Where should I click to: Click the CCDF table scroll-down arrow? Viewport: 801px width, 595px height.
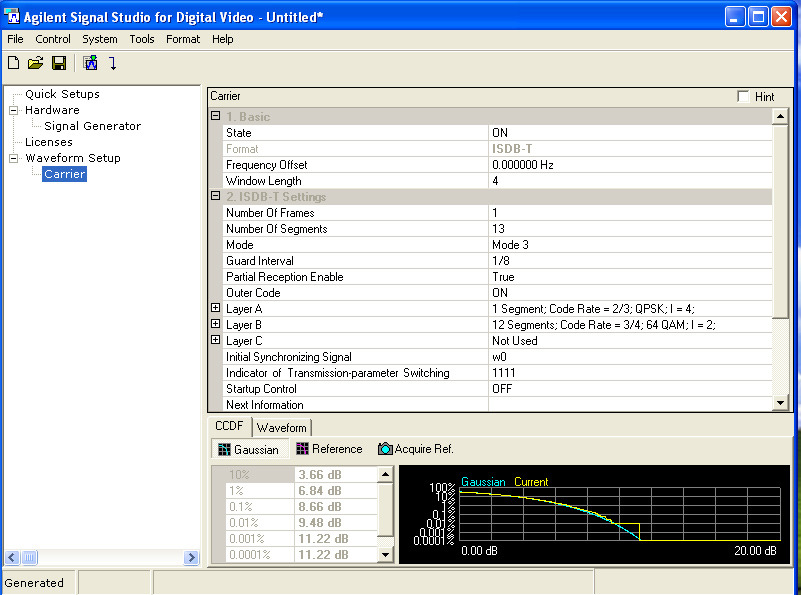click(x=386, y=555)
